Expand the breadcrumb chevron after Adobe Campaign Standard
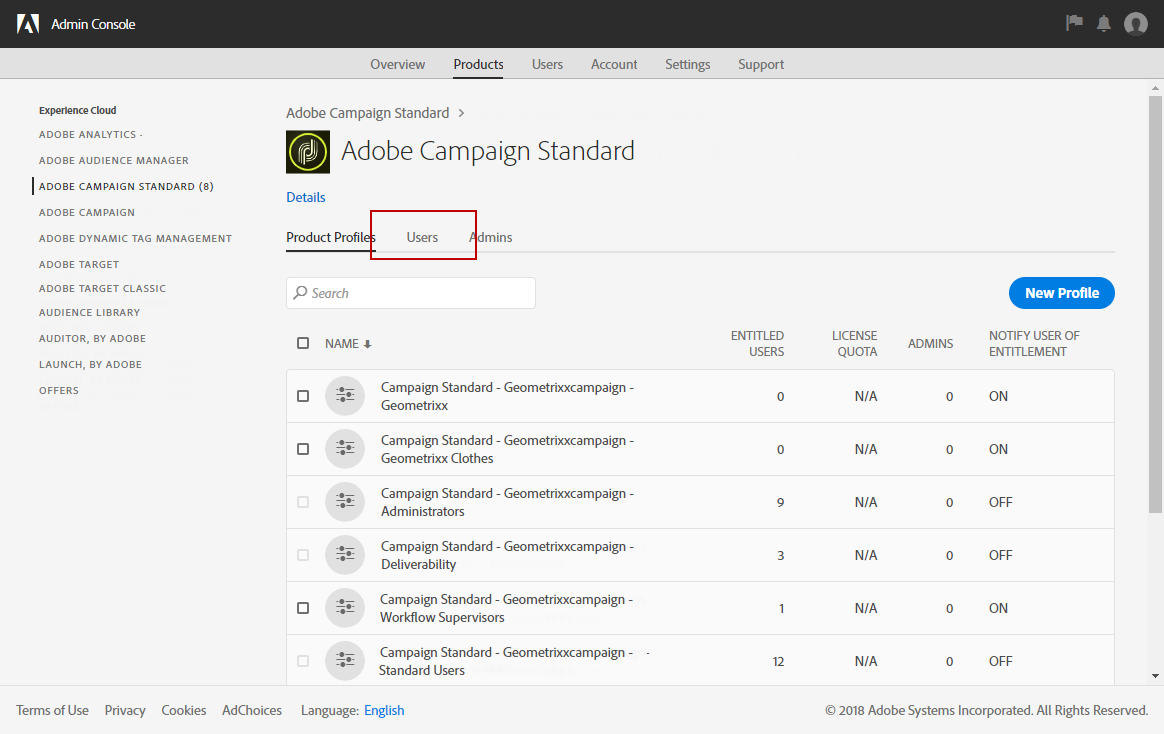 [461, 113]
